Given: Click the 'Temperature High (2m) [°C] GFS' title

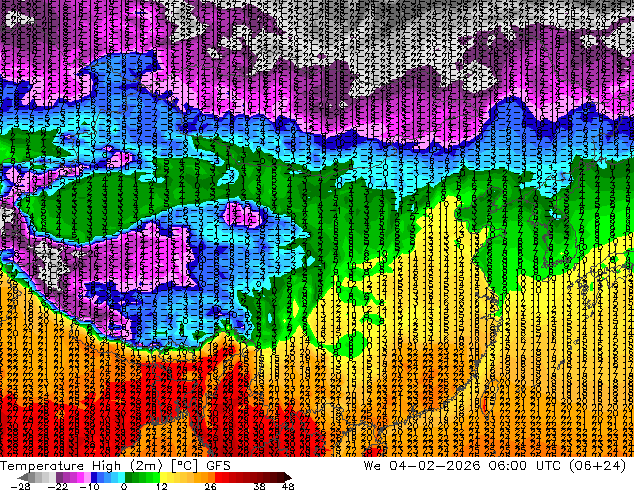Looking at the screenshot, I should tap(115, 466).
